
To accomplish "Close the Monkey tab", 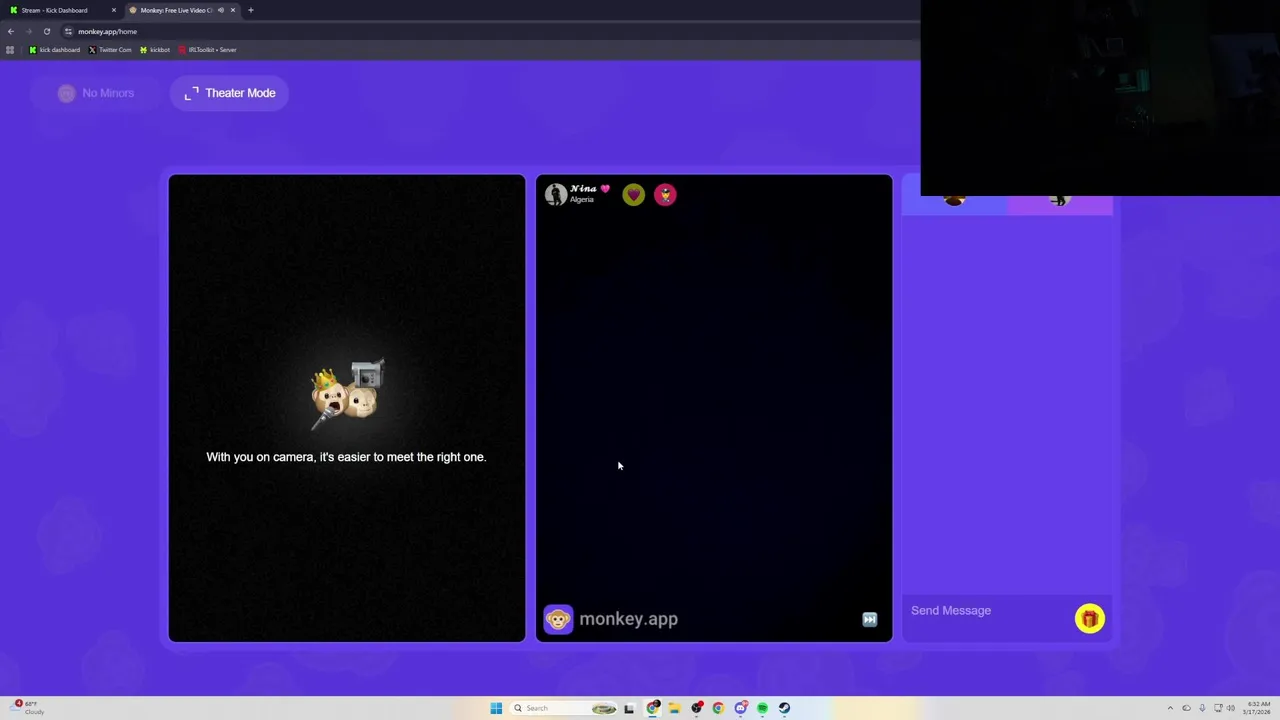I will point(233,10).
